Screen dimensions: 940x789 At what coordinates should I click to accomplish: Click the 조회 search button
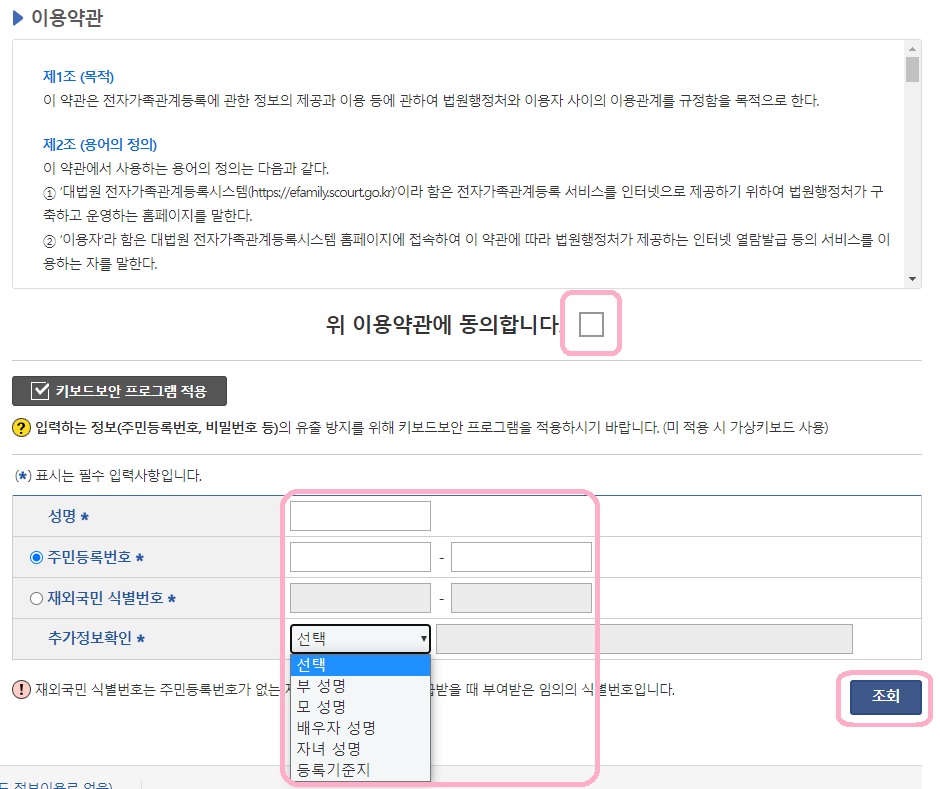coord(884,698)
